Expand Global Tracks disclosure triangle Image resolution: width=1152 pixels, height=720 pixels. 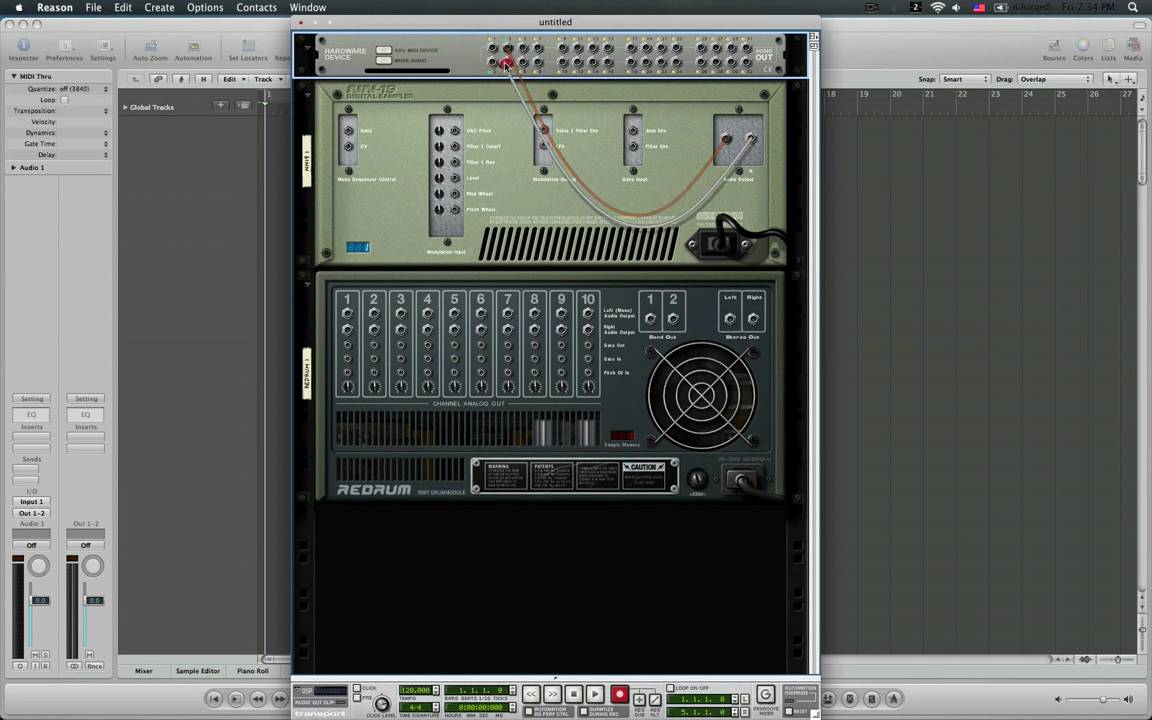pos(125,107)
